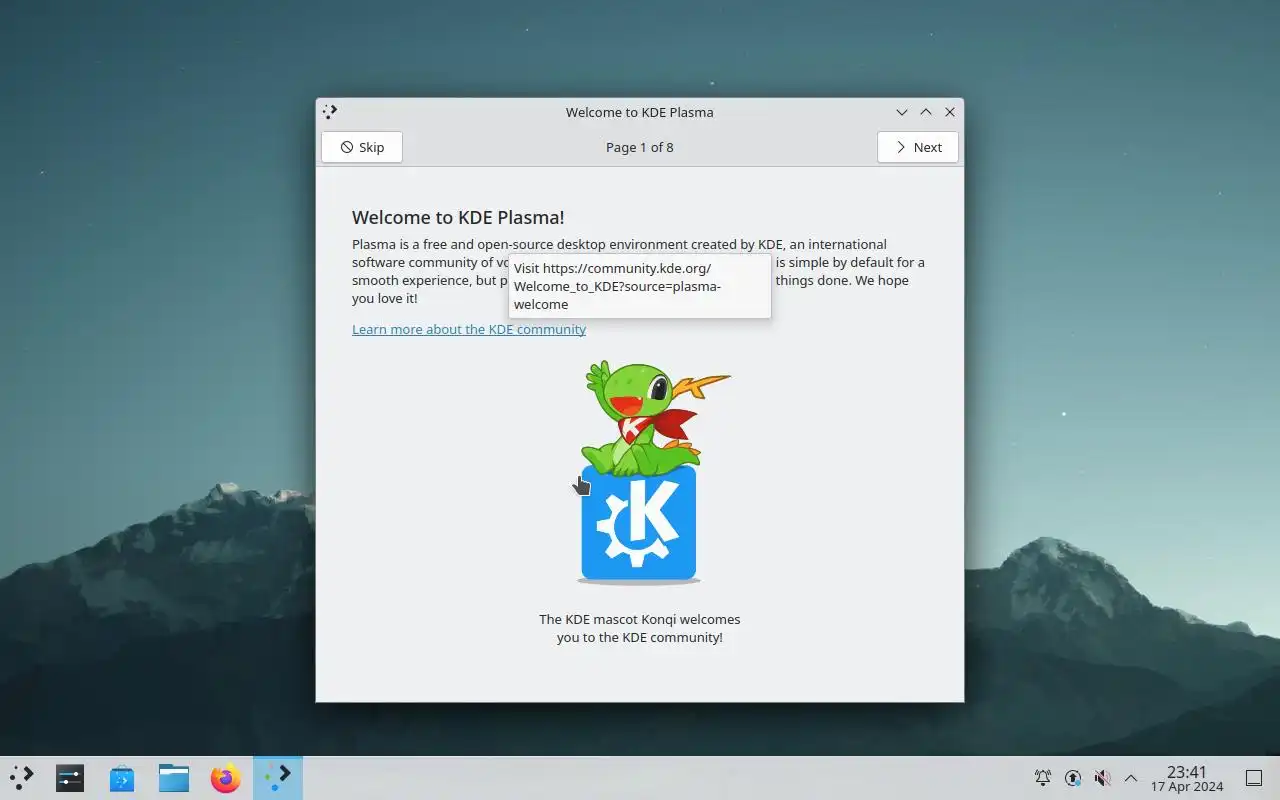Click the Page 1 of 8 indicator
The height and width of the screenshot is (800, 1280).
point(640,147)
